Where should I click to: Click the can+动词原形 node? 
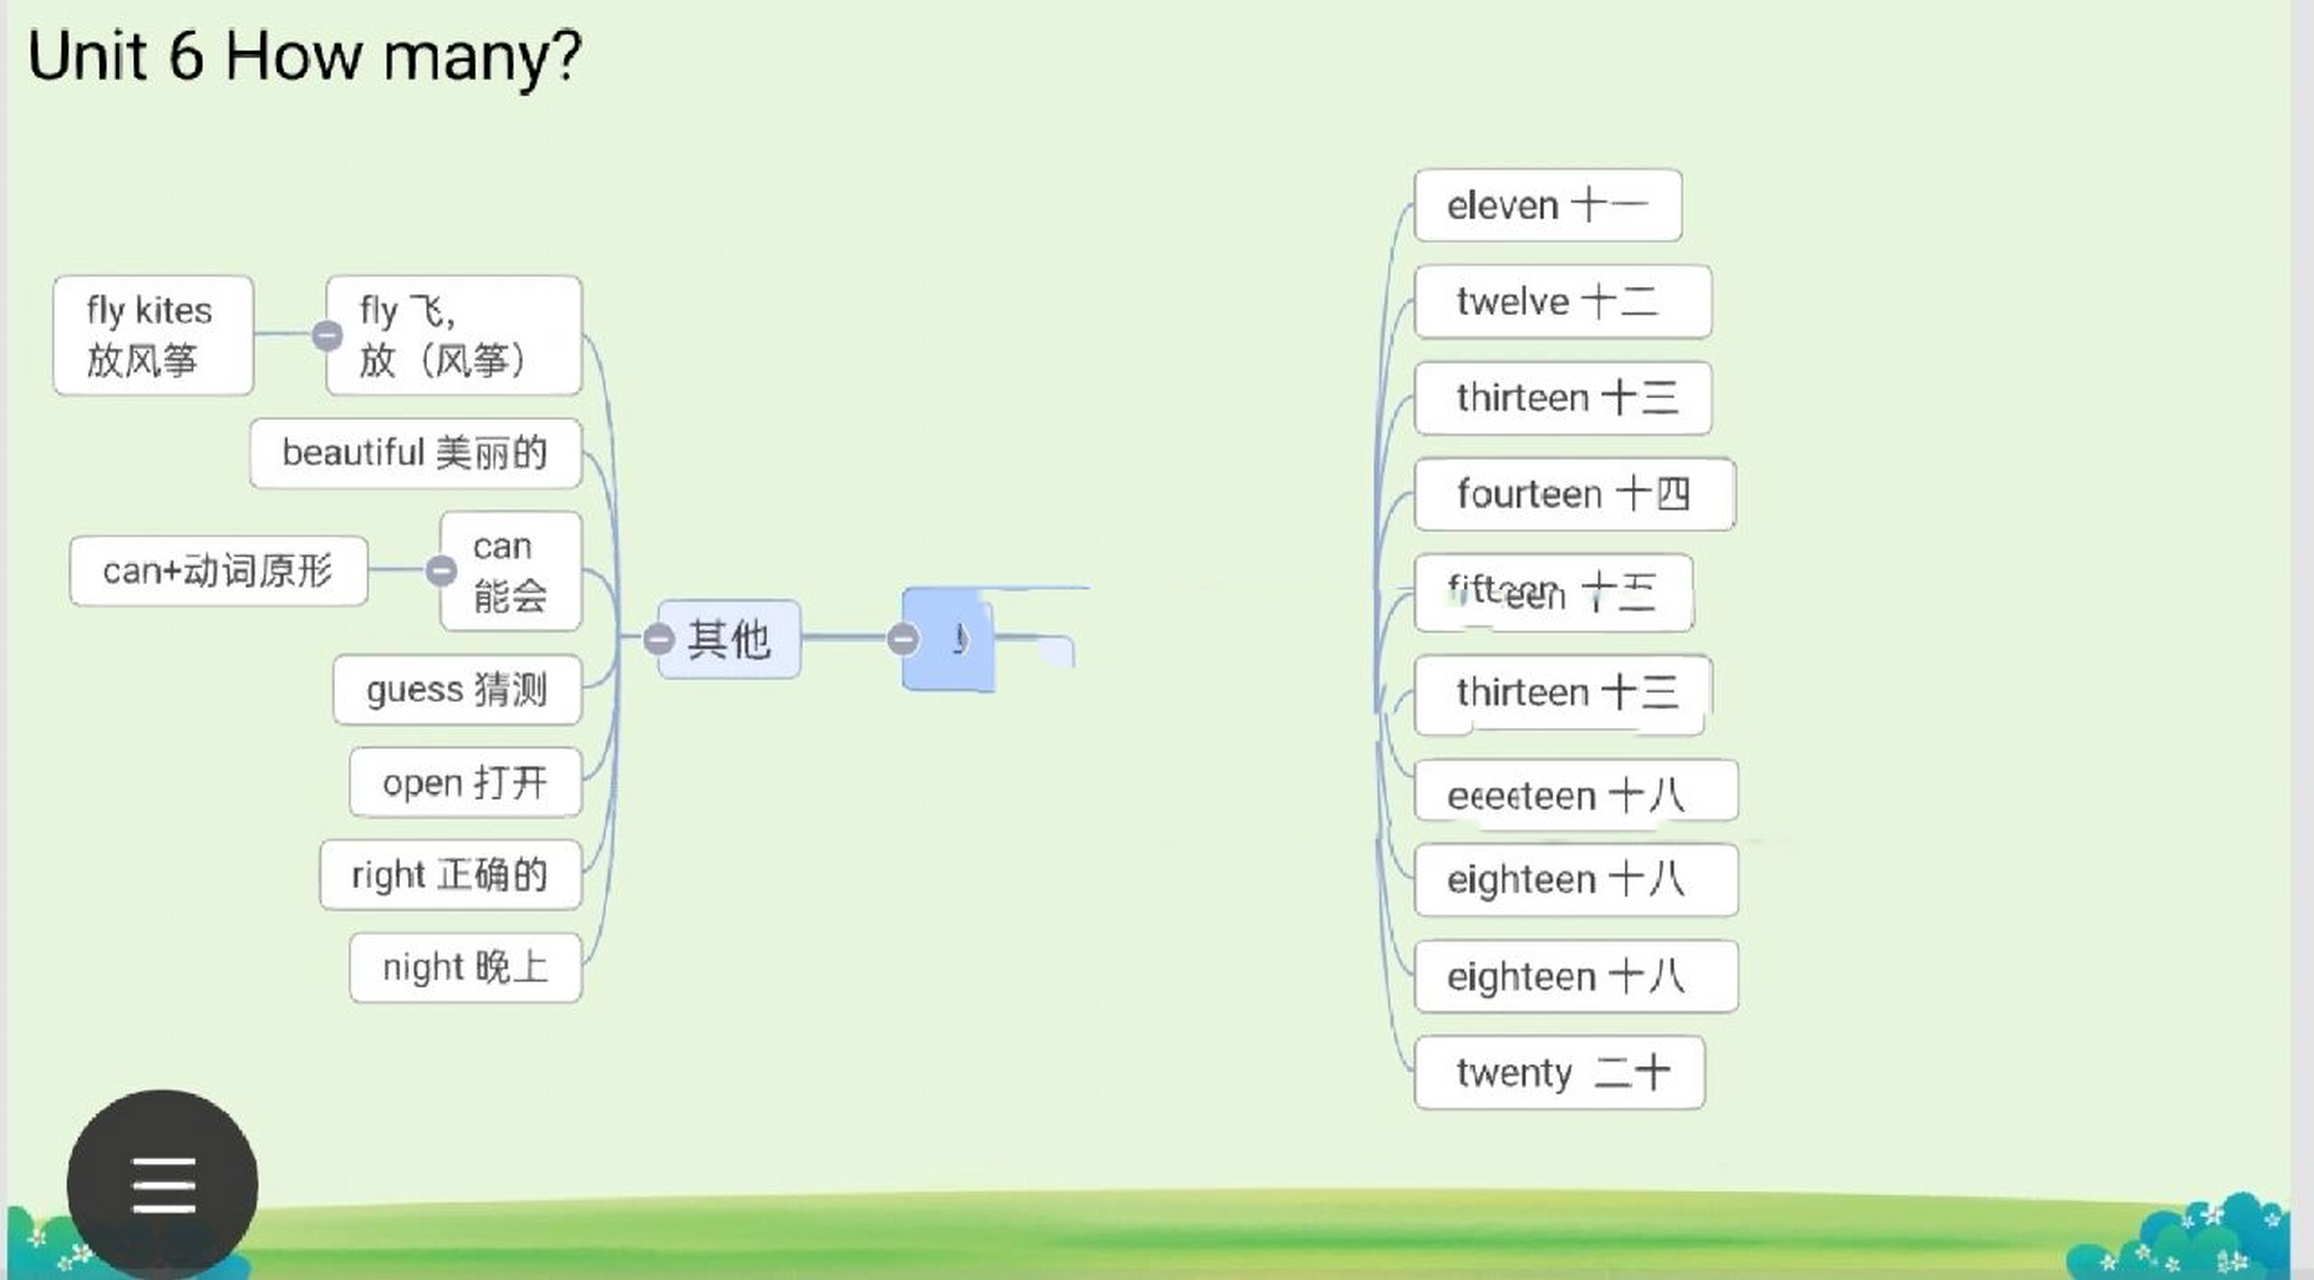[x=218, y=571]
